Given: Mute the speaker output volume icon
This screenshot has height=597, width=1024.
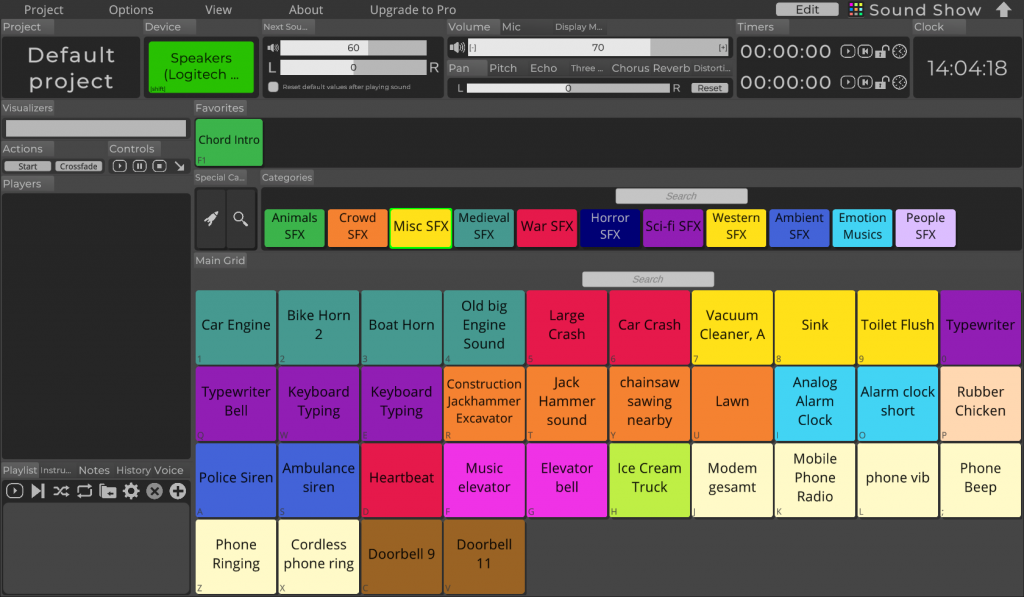Looking at the screenshot, I should pyautogui.click(x=272, y=46).
